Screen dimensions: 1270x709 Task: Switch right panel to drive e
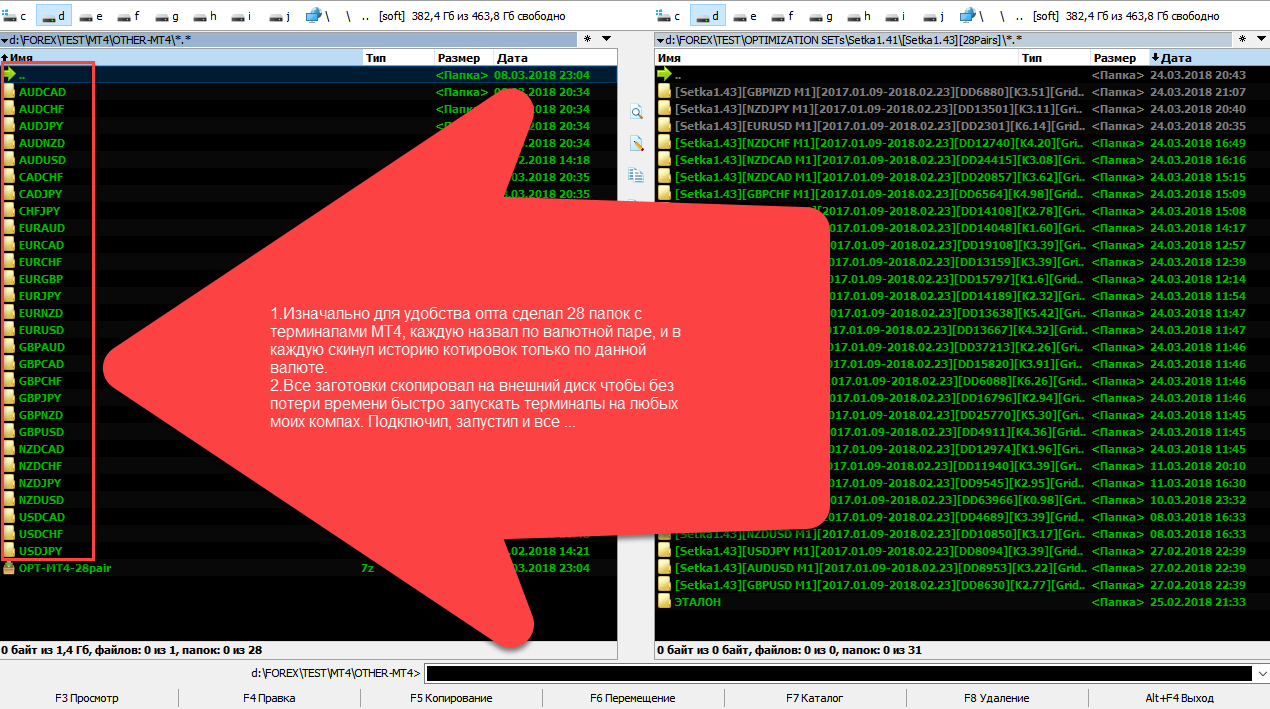click(x=746, y=15)
